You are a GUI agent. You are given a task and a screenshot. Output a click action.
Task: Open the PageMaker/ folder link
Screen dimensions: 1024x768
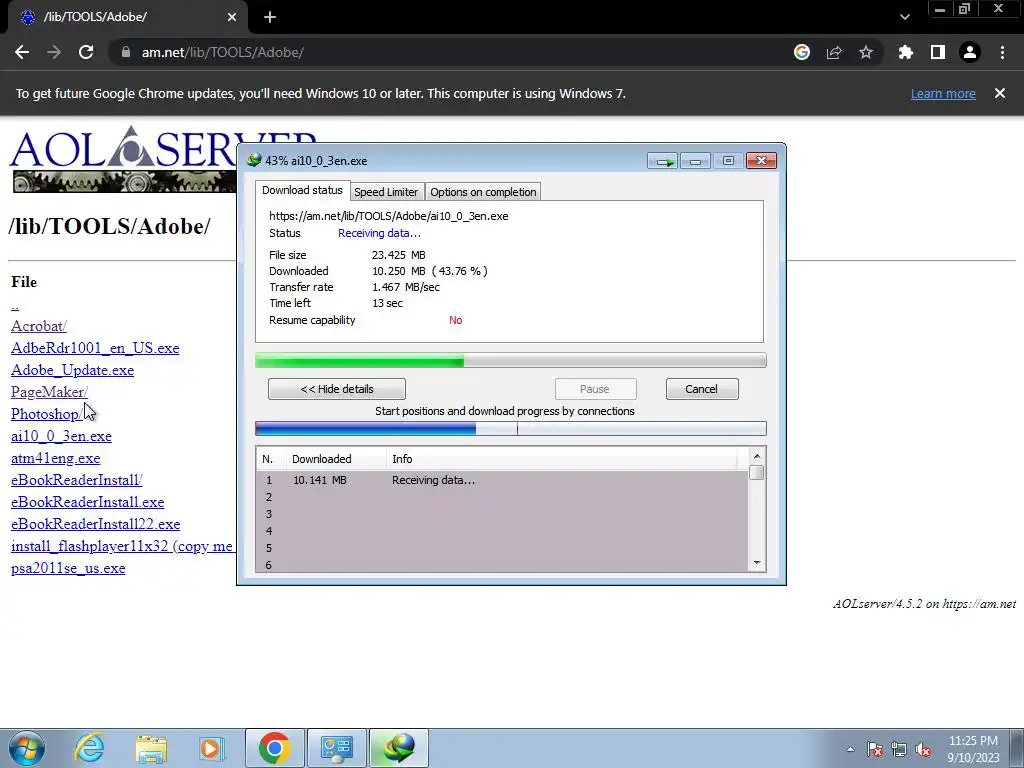click(x=49, y=392)
